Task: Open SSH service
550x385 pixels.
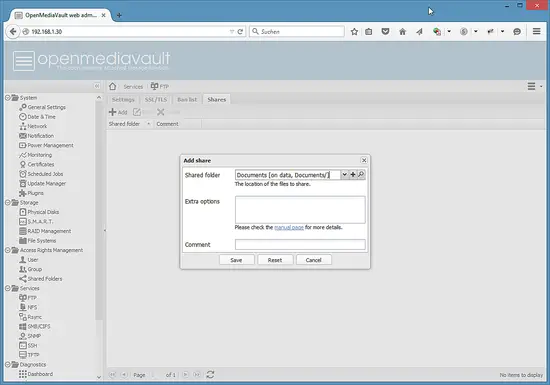Action: pyautogui.click(x=28, y=345)
